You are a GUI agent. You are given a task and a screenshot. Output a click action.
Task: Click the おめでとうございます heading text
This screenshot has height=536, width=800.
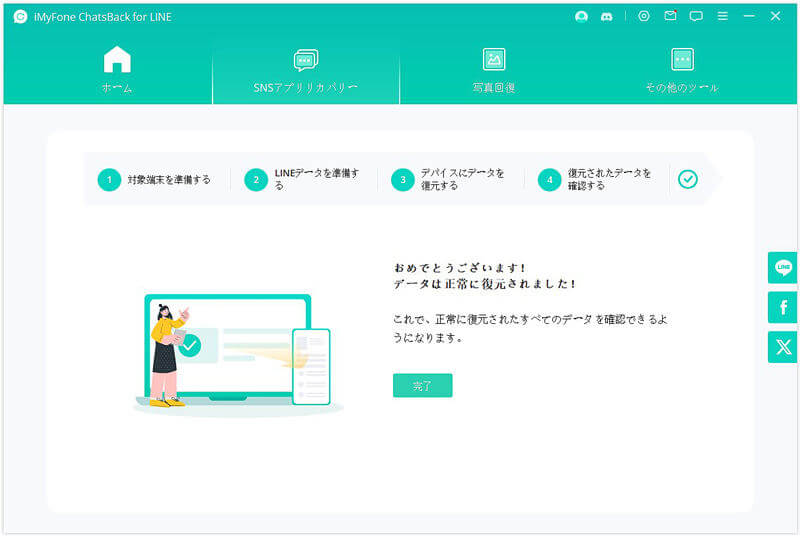[x=459, y=268]
